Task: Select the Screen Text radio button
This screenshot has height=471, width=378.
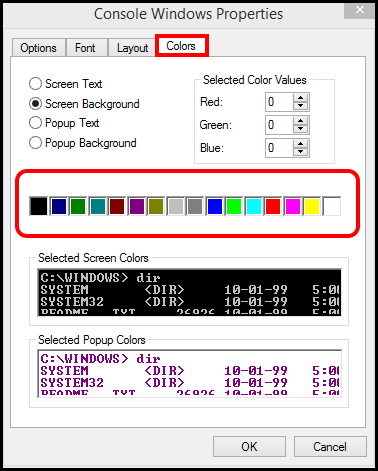Action: coord(65,84)
